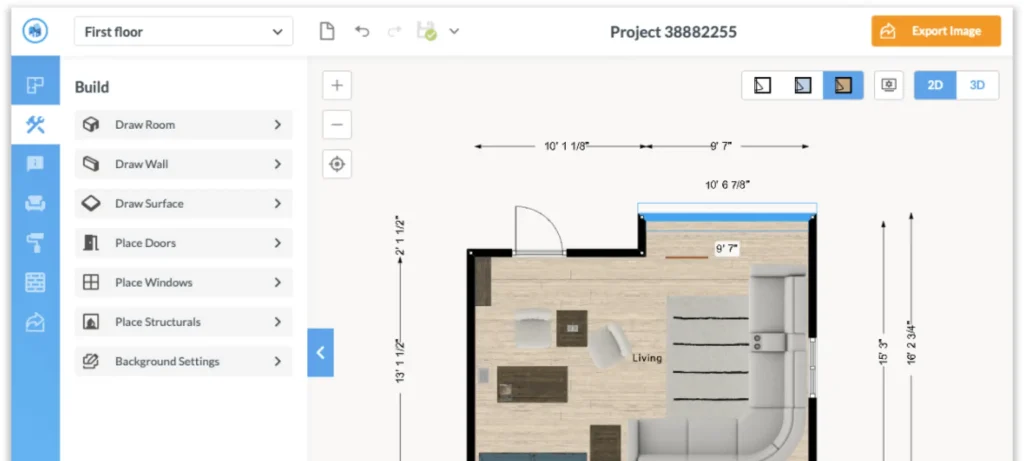1024x461 pixels.
Task: Open the paint roller sidebar icon
Action: tap(35, 243)
